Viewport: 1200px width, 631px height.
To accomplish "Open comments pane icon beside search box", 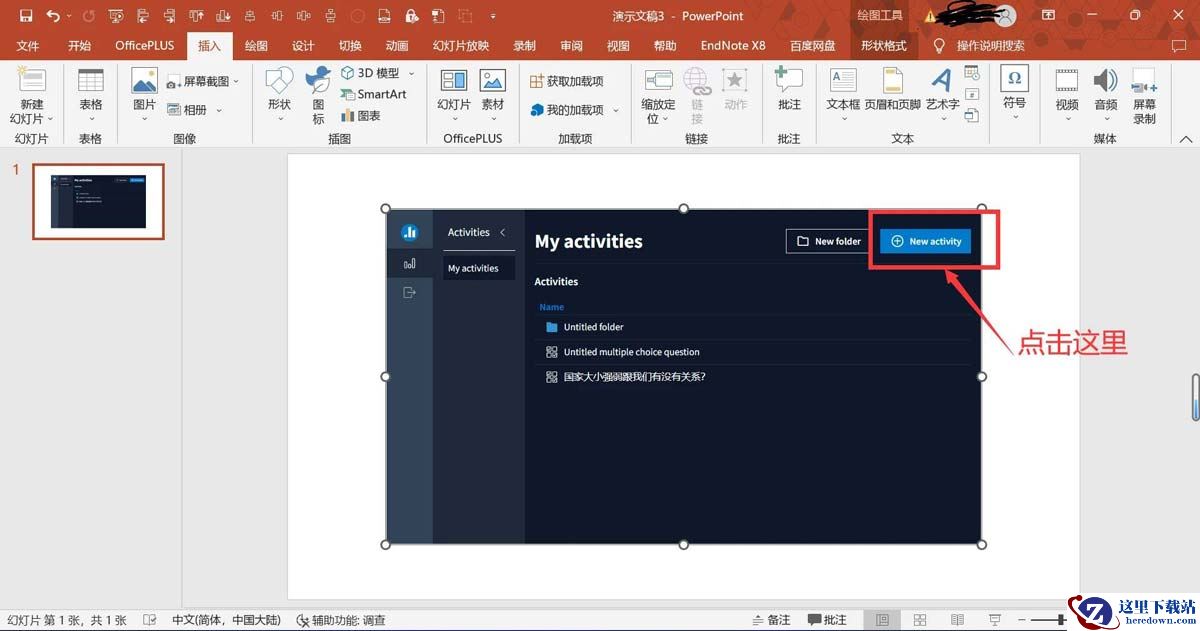I will [x=1179, y=46].
